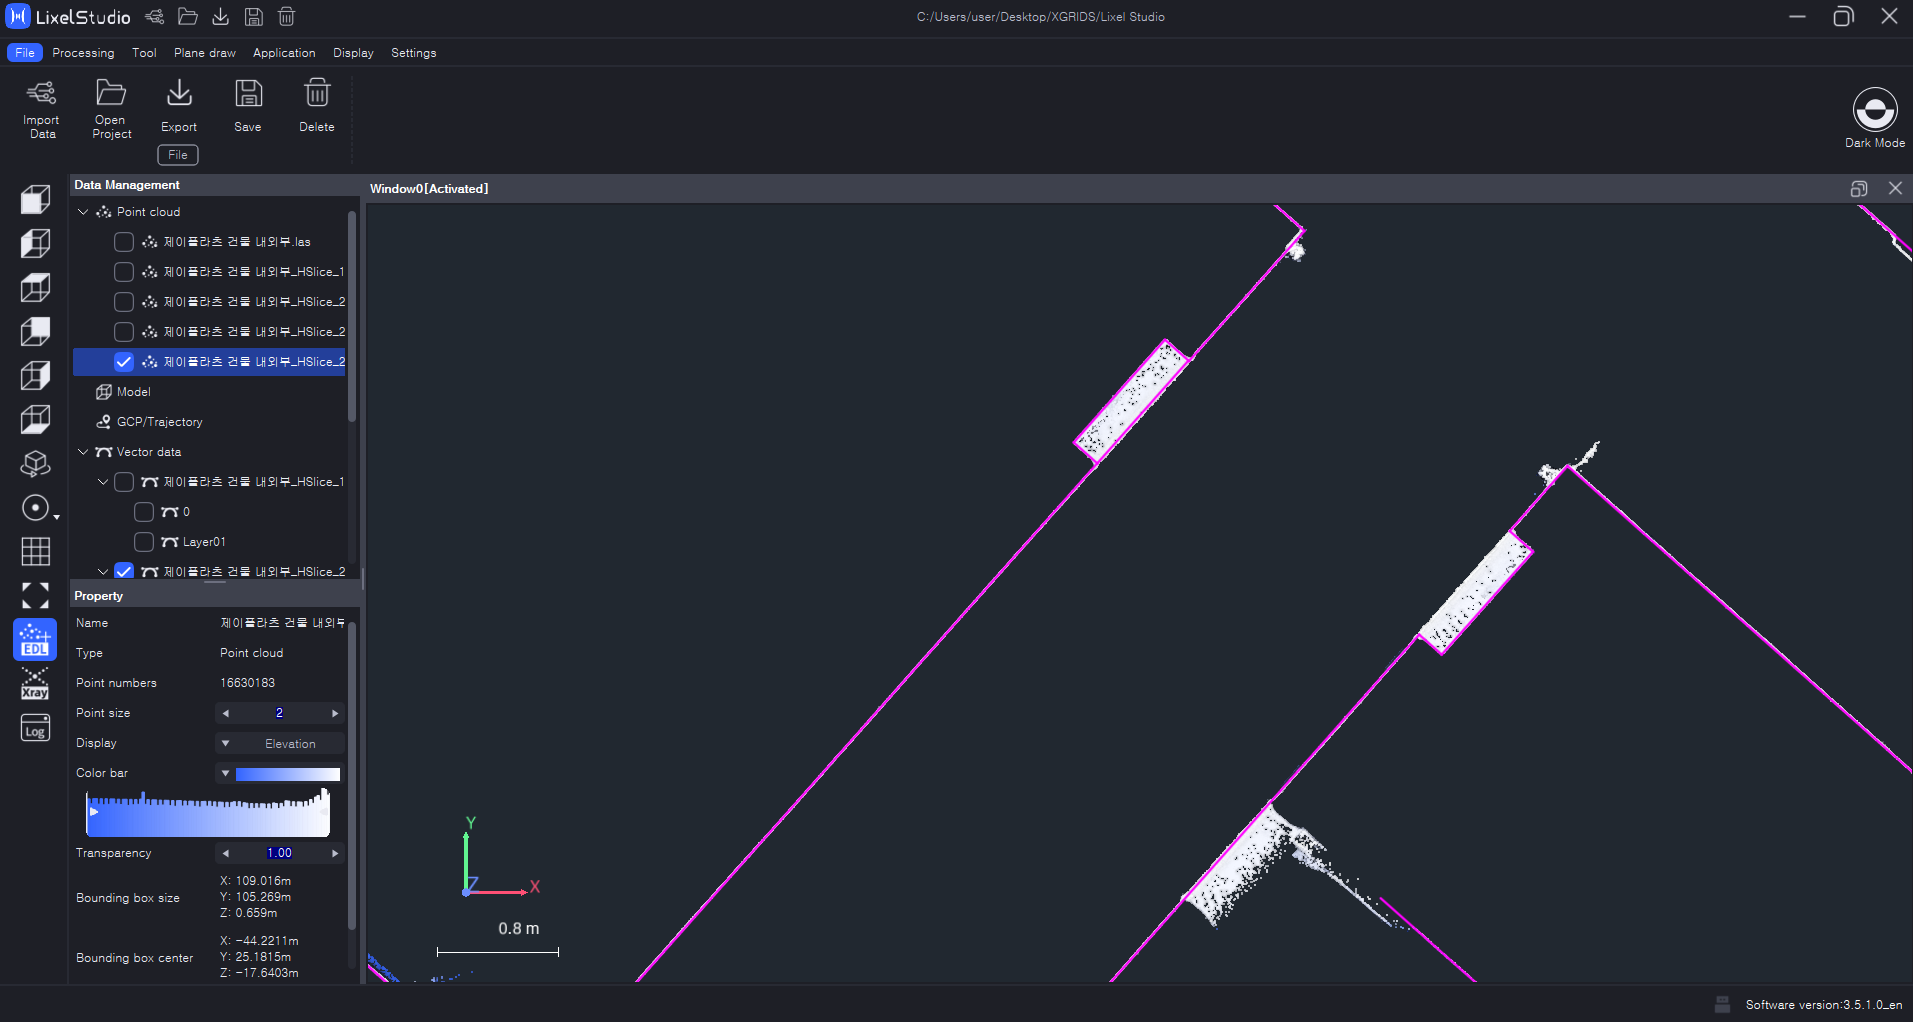Image resolution: width=1913 pixels, height=1022 pixels.
Task: Collapse the HSlice_2 vector group chevron
Action: (x=103, y=572)
